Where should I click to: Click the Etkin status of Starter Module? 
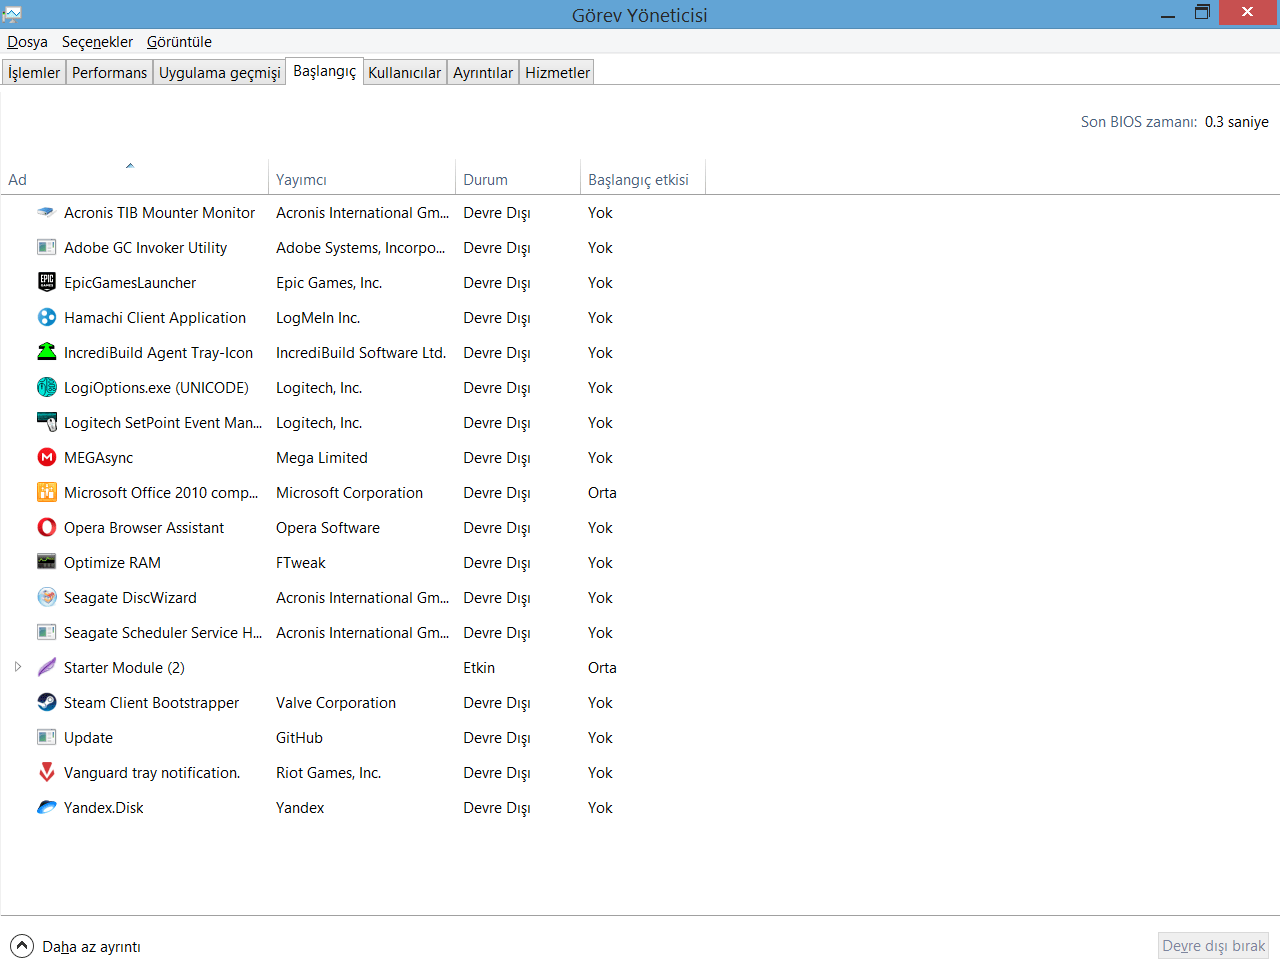coord(479,668)
